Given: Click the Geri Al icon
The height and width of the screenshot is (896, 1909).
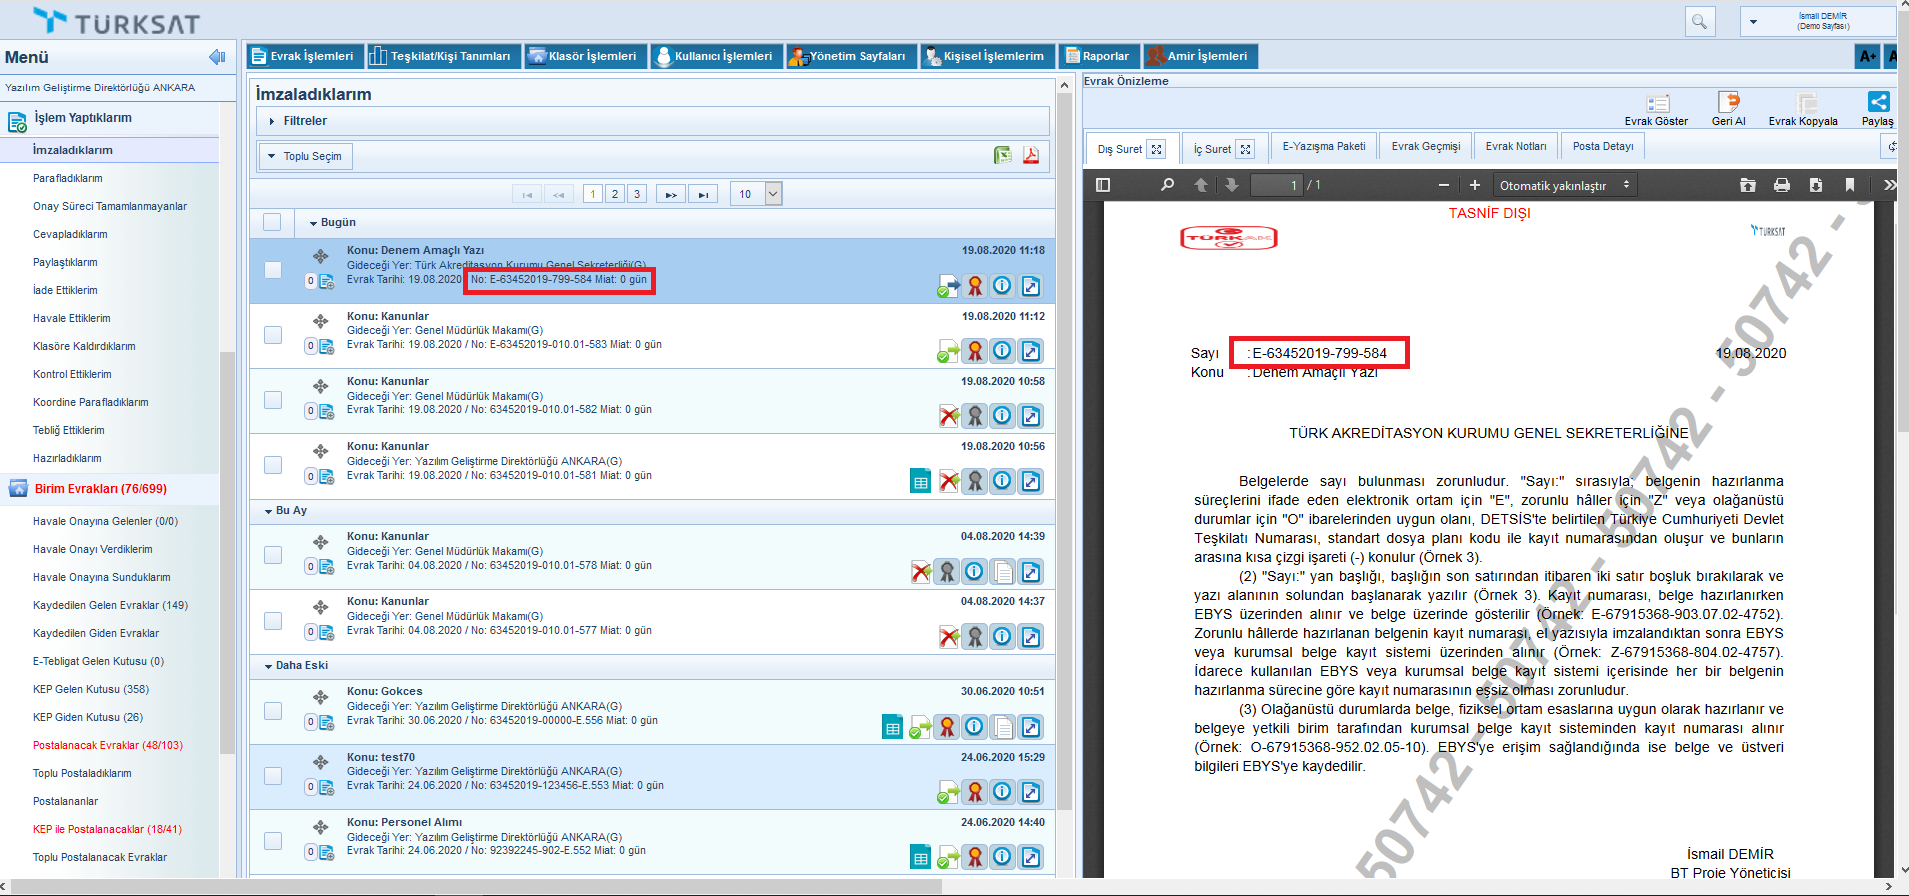Looking at the screenshot, I should (1728, 103).
